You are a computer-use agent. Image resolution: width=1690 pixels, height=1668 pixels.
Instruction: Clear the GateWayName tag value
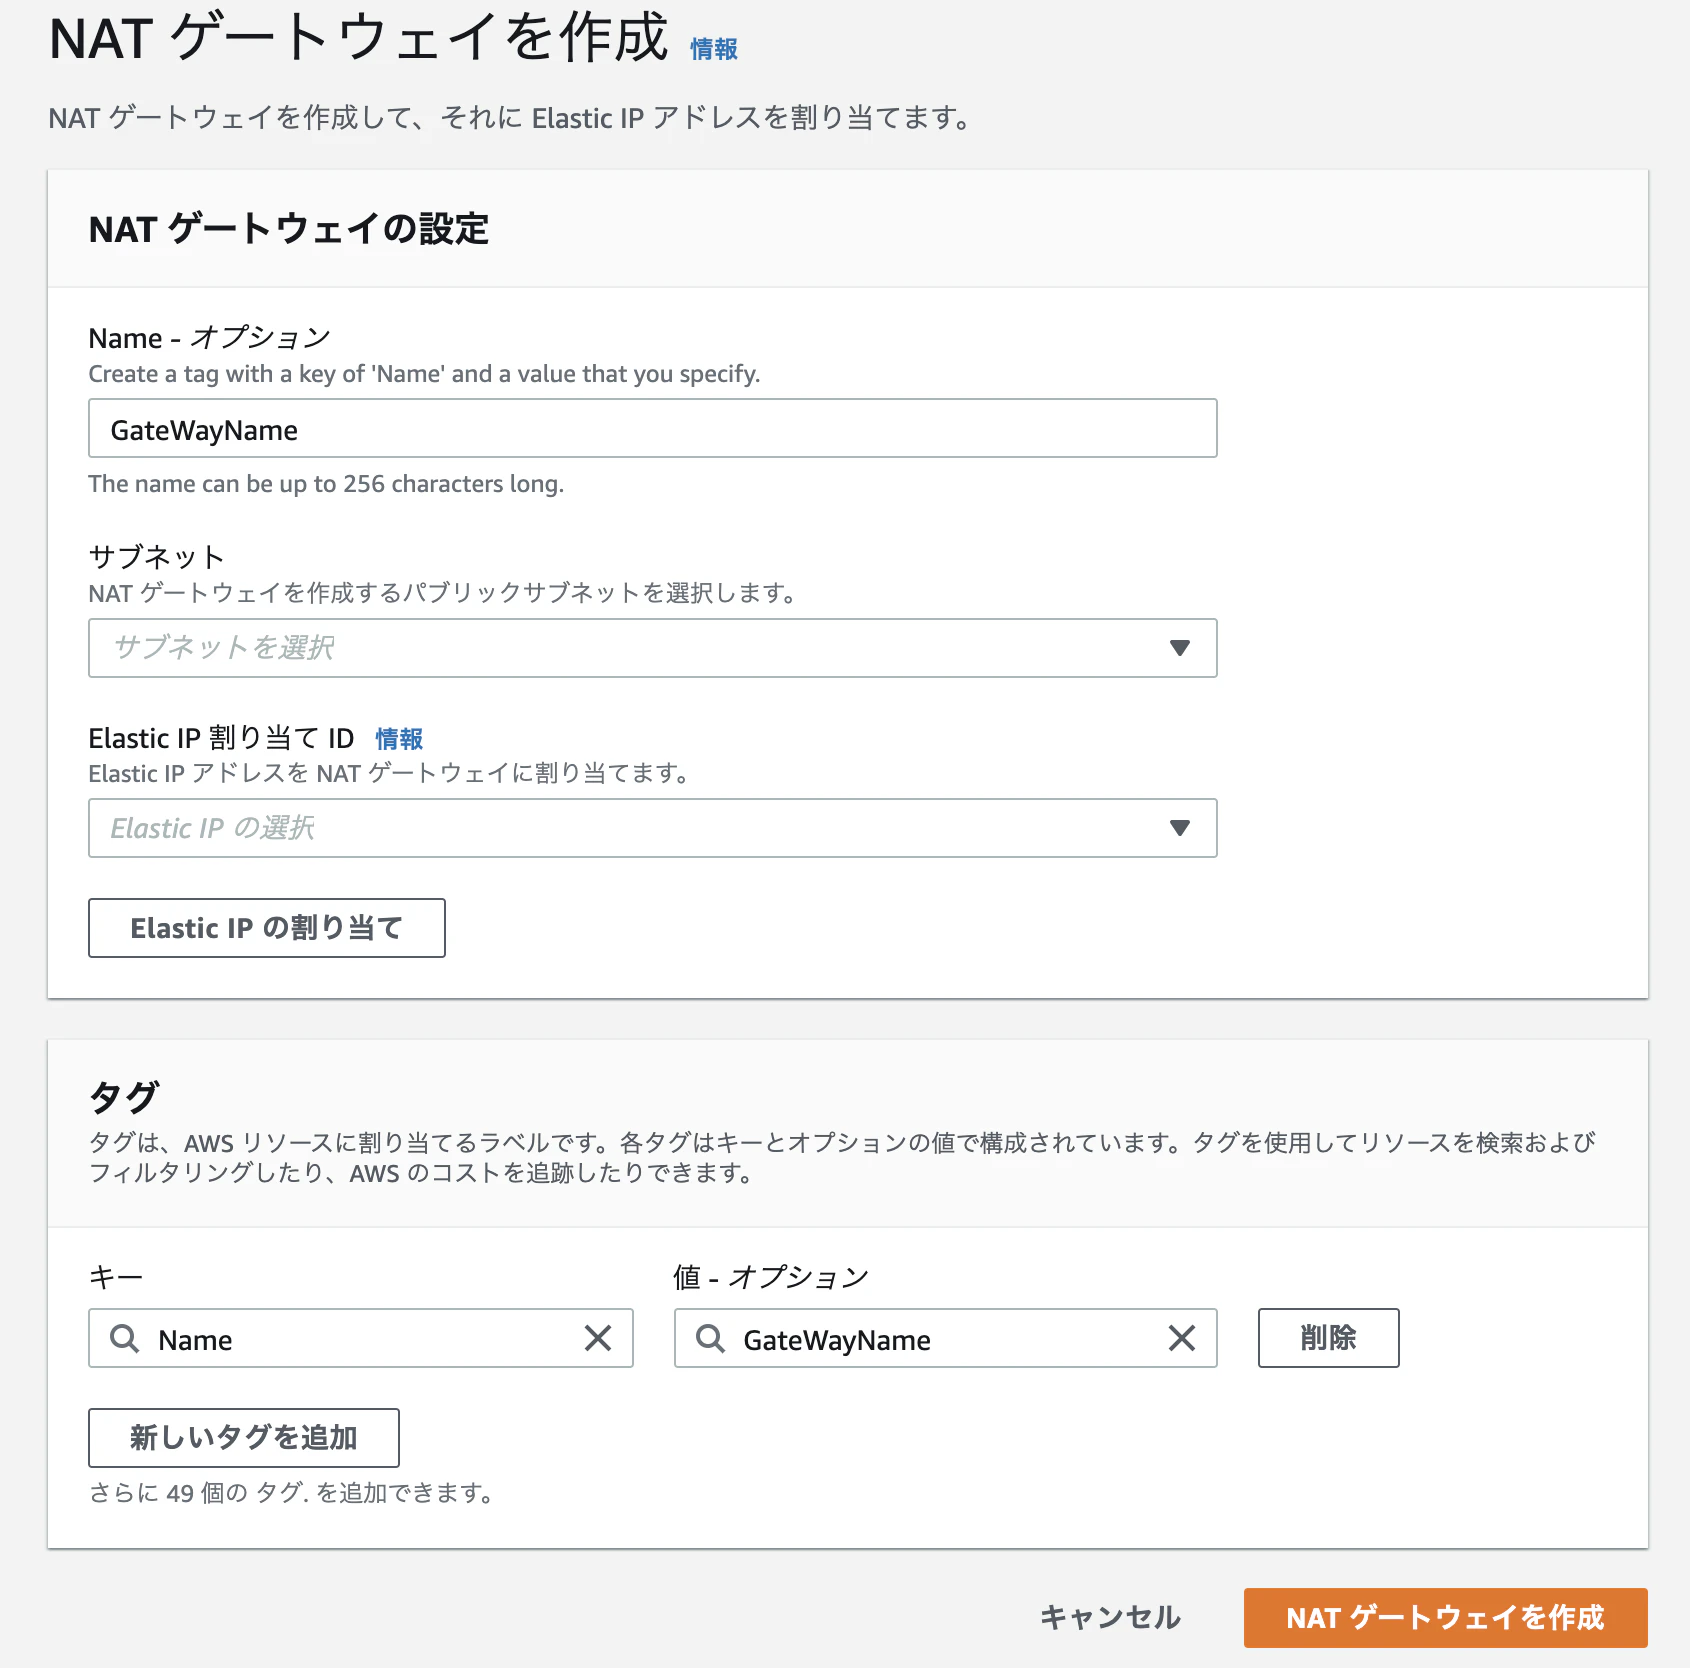[1182, 1339]
